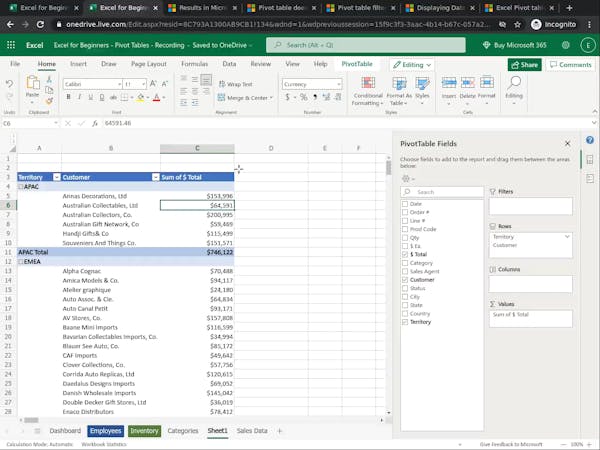Click Give Feedback to Microsoft
Screen dimensions: 600x450
coord(511,444)
